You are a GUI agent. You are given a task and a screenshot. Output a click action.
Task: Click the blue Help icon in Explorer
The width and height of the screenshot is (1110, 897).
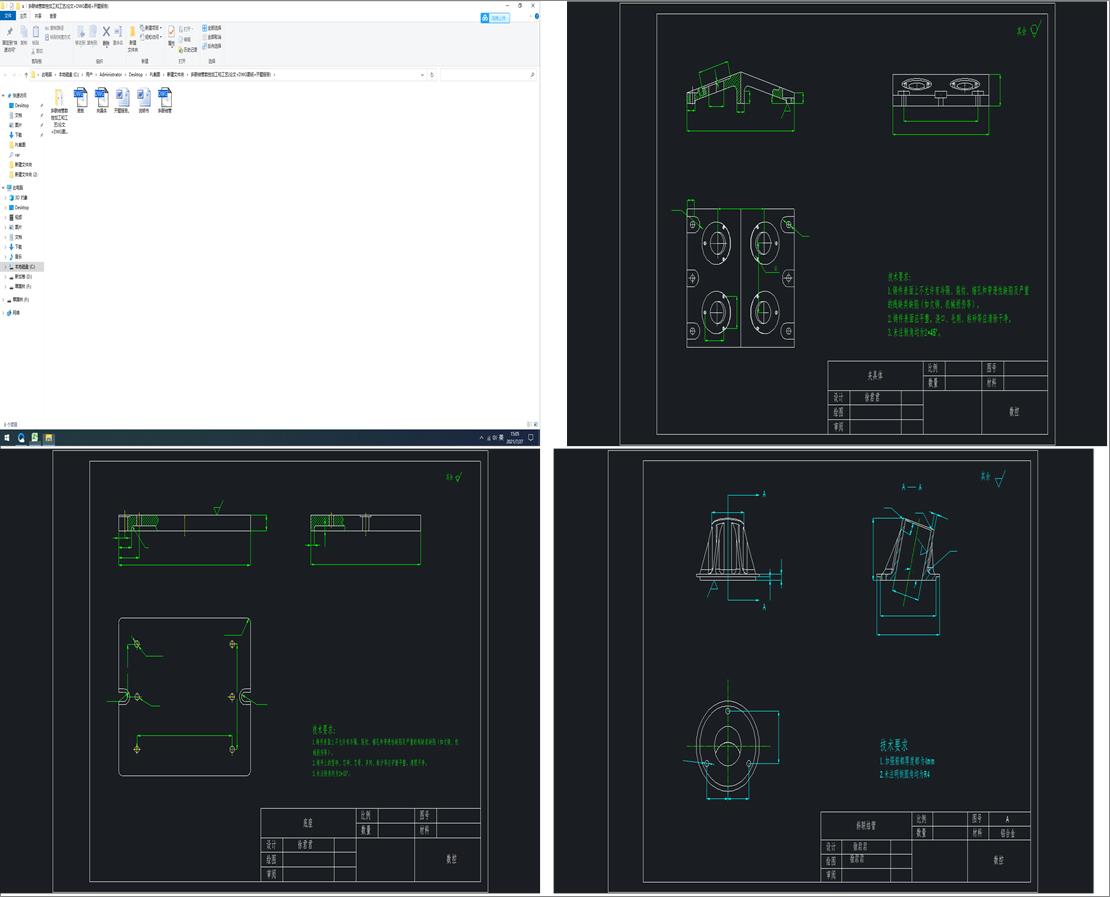537,16
